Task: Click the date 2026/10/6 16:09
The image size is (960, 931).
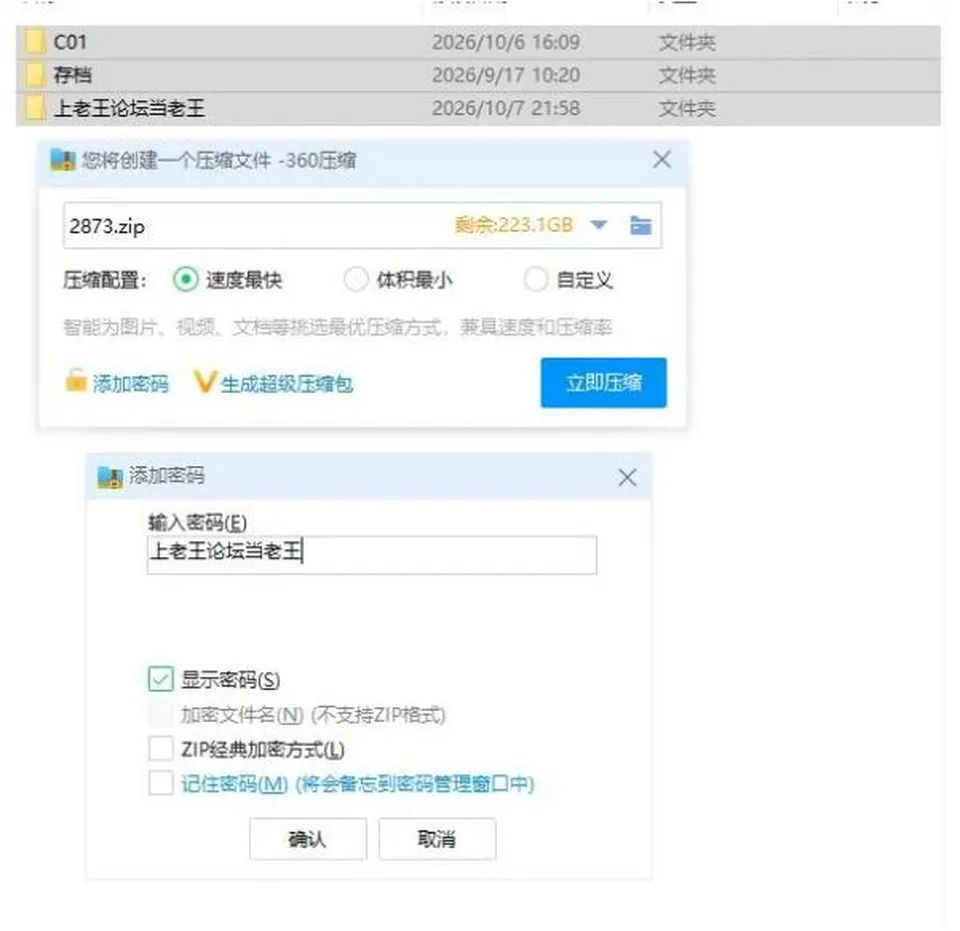Action: [506, 42]
